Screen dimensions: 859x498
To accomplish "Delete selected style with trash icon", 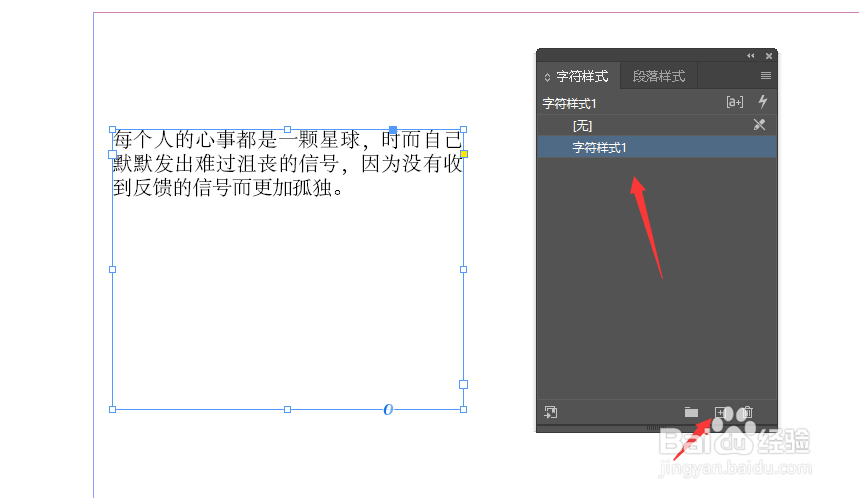I will [748, 412].
